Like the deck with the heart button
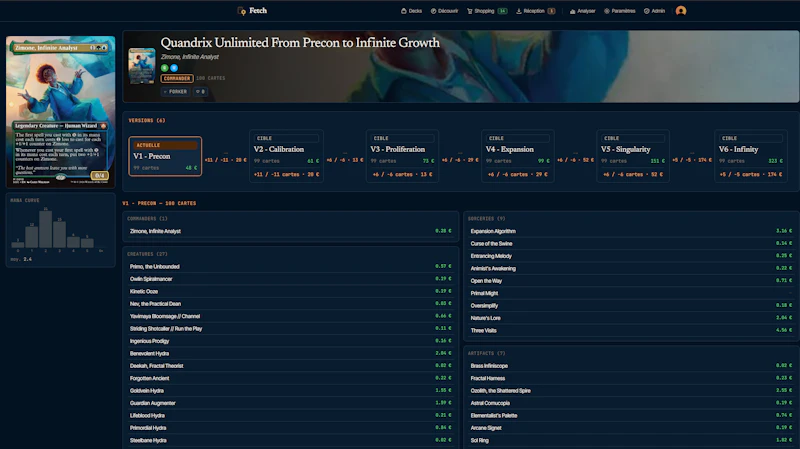The image size is (800, 449). [x=201, y=92]
